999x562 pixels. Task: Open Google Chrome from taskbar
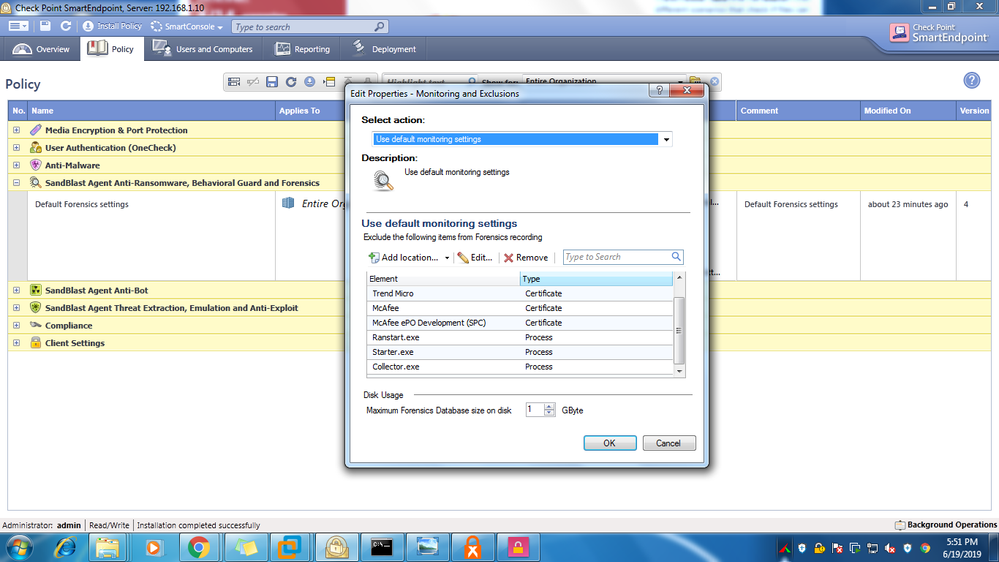point(199,547)
